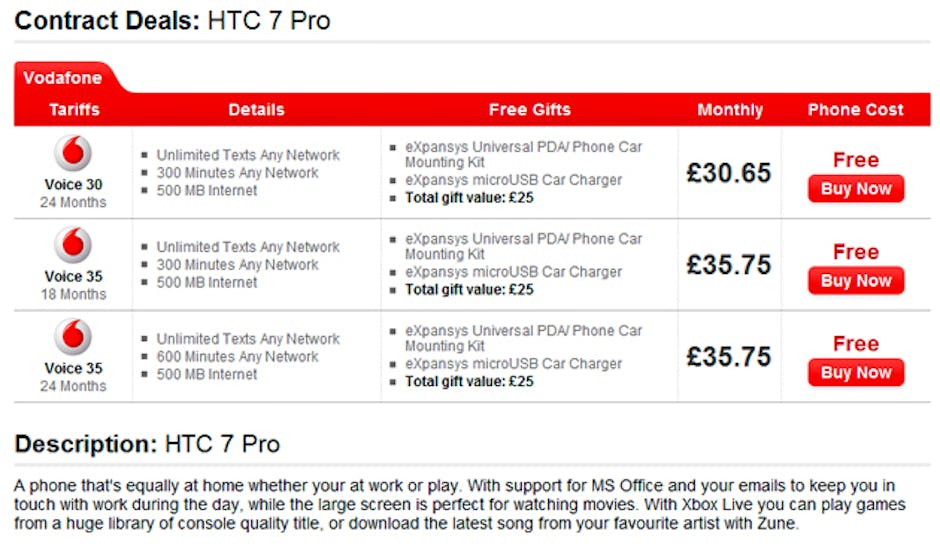
Task: Click Vodafone logo for Voice 35 24 Months
Action: pyautogui.click(x=73, y=337)
